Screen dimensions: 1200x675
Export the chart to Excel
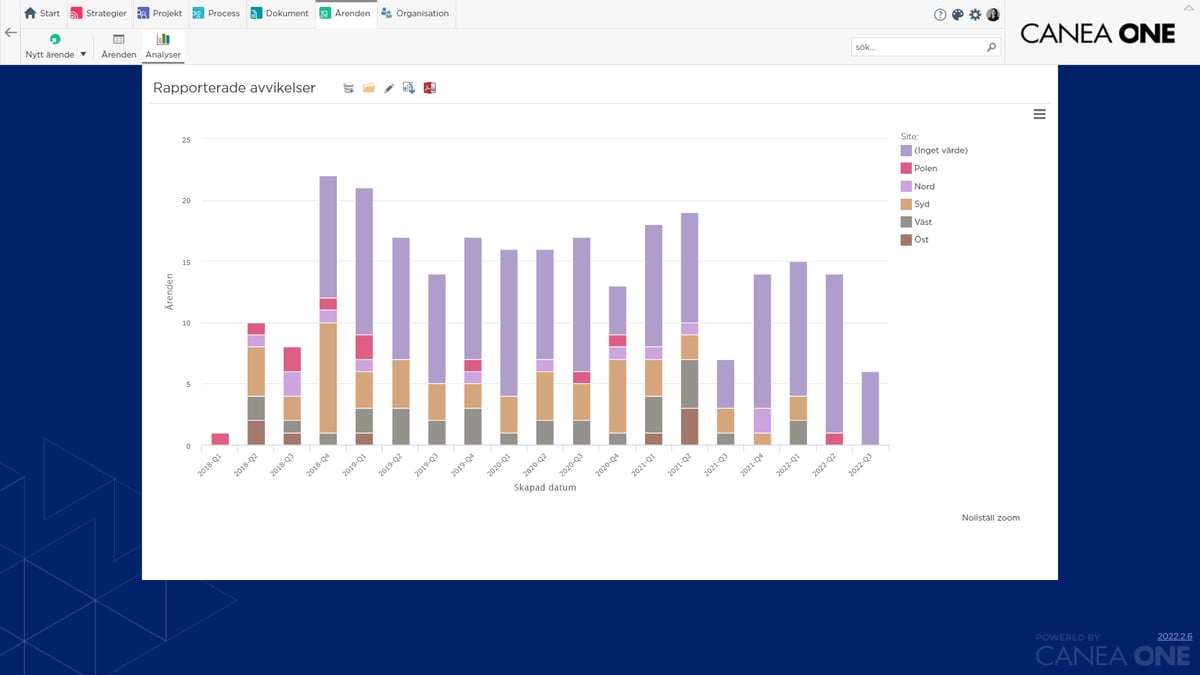tap(408, 87)
